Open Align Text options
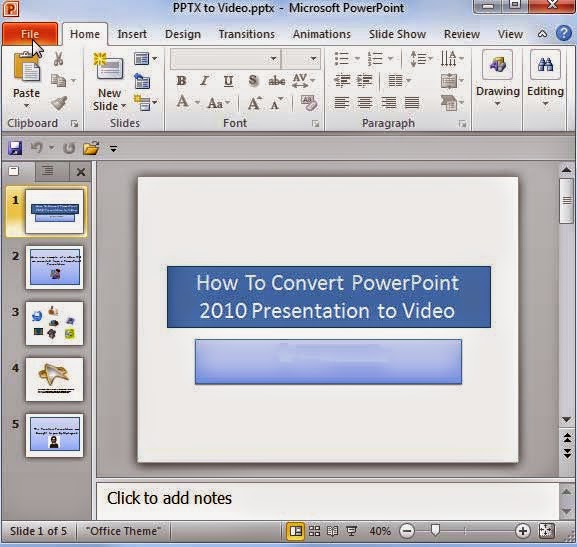Viewport: 577px width, 547px height. coord(452,81)
